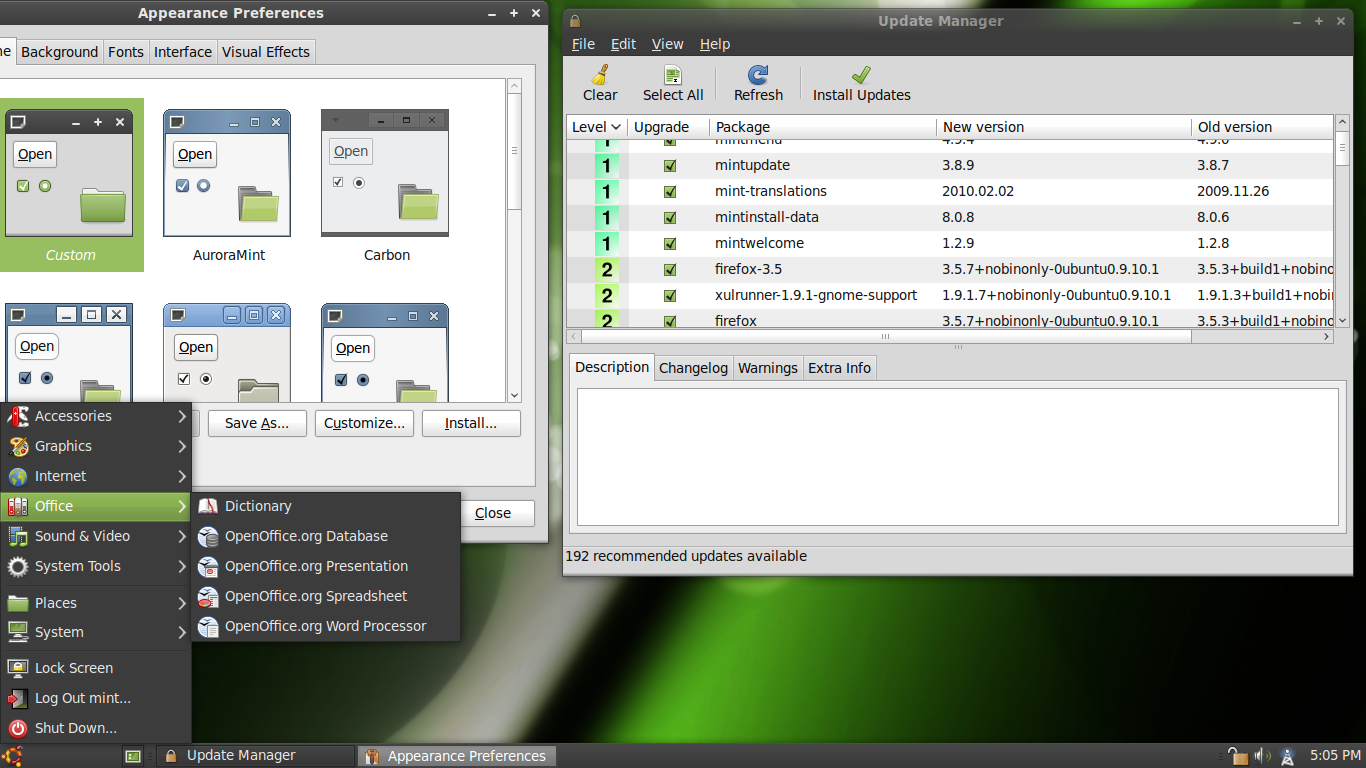Launch OpenOffice.org Presentation

(x=326, y=566)
